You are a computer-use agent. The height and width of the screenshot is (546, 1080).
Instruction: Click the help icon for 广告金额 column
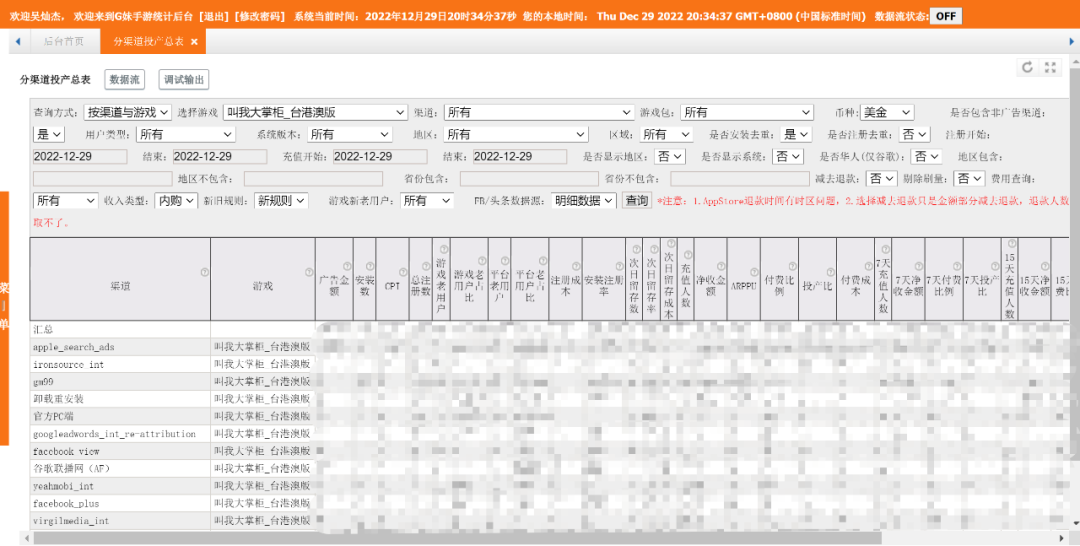tap(347, 266)
